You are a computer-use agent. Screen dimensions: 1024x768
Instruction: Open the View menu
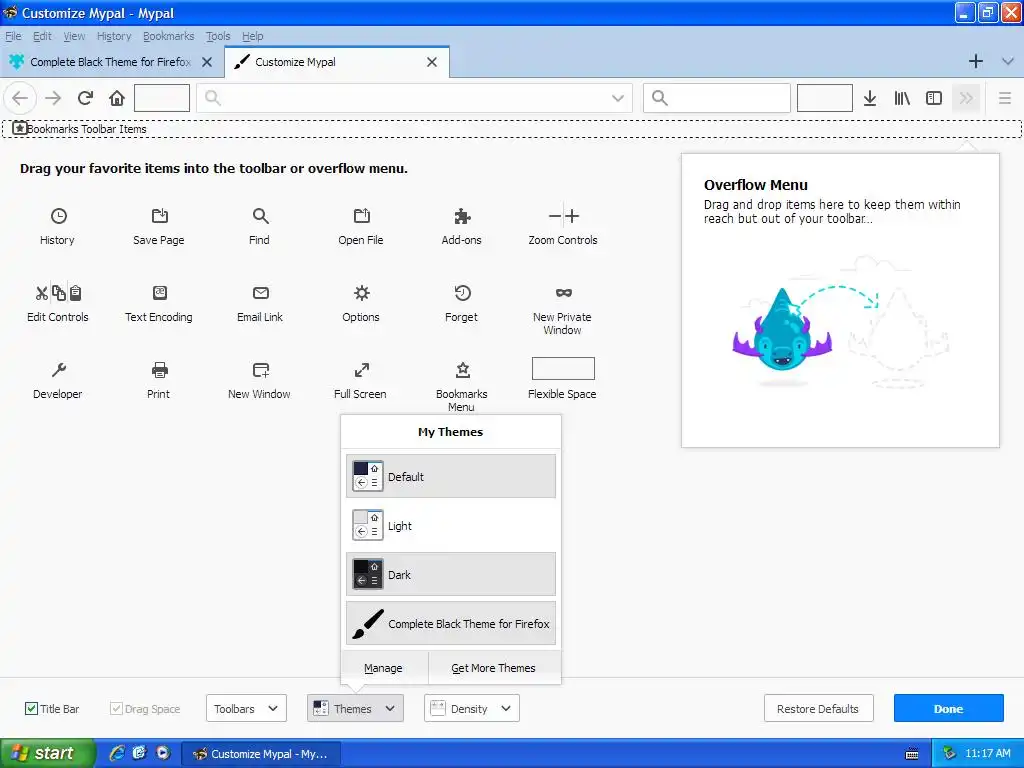pyautogui.click(x=74, y=36)
